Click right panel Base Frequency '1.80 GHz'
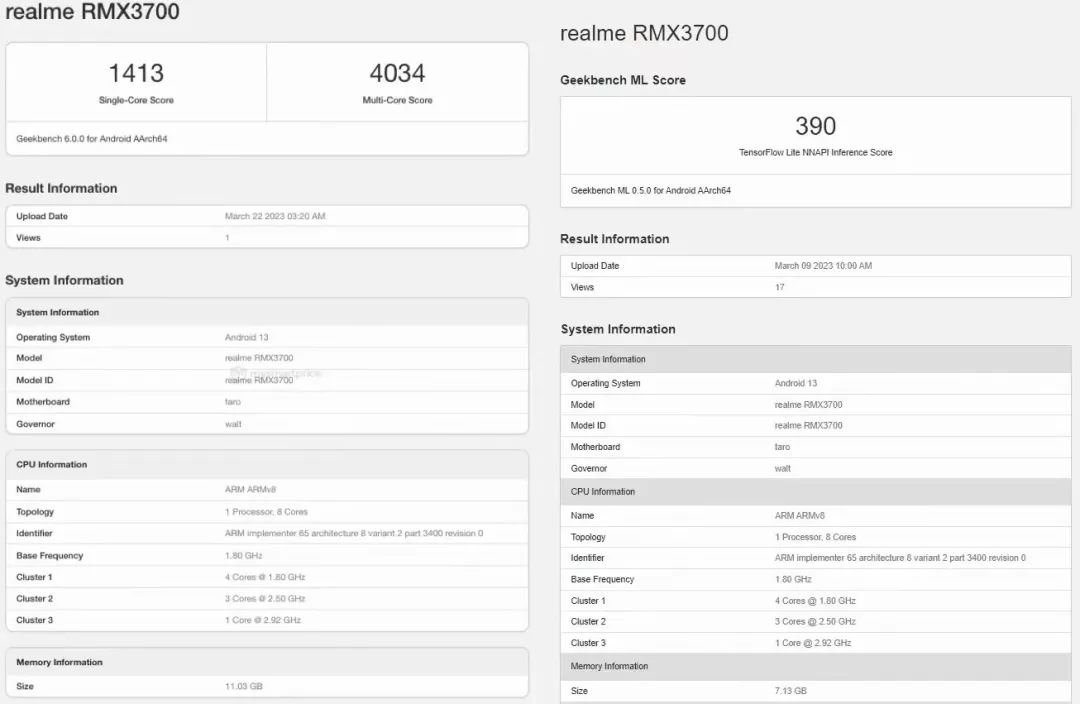 point(793,579)
